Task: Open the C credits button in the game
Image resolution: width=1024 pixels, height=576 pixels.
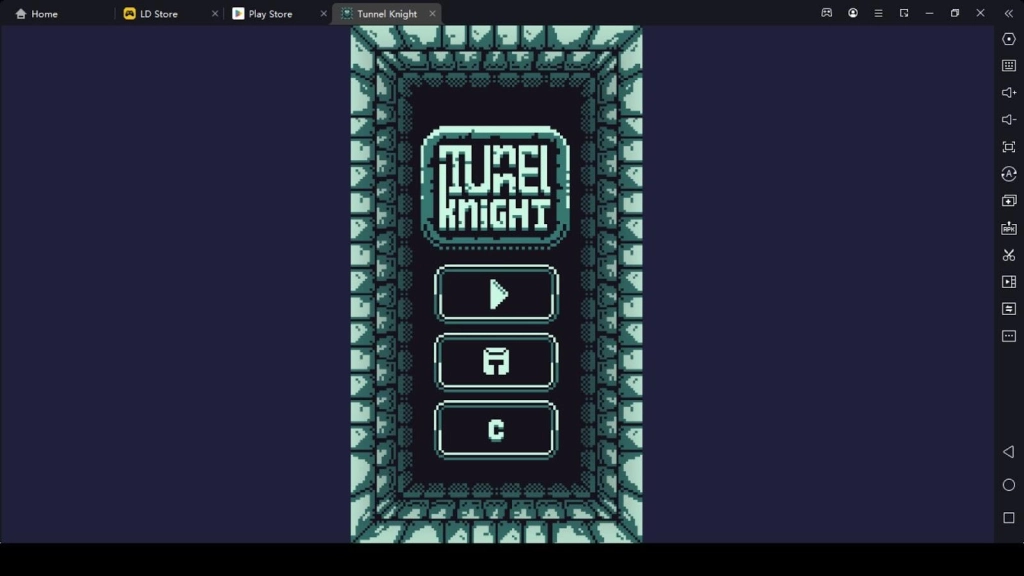Action: click(496, 429)
